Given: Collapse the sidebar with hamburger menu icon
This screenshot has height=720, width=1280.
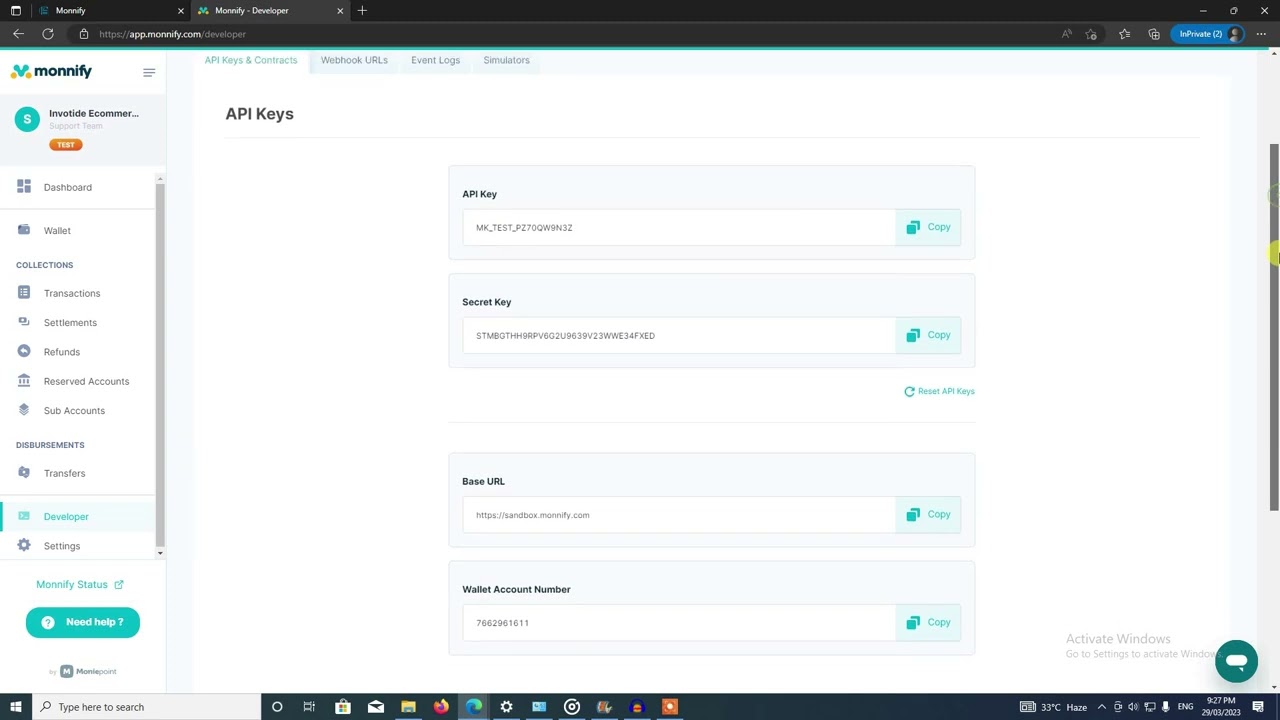Looking at the screenshot, I should 149,72.
